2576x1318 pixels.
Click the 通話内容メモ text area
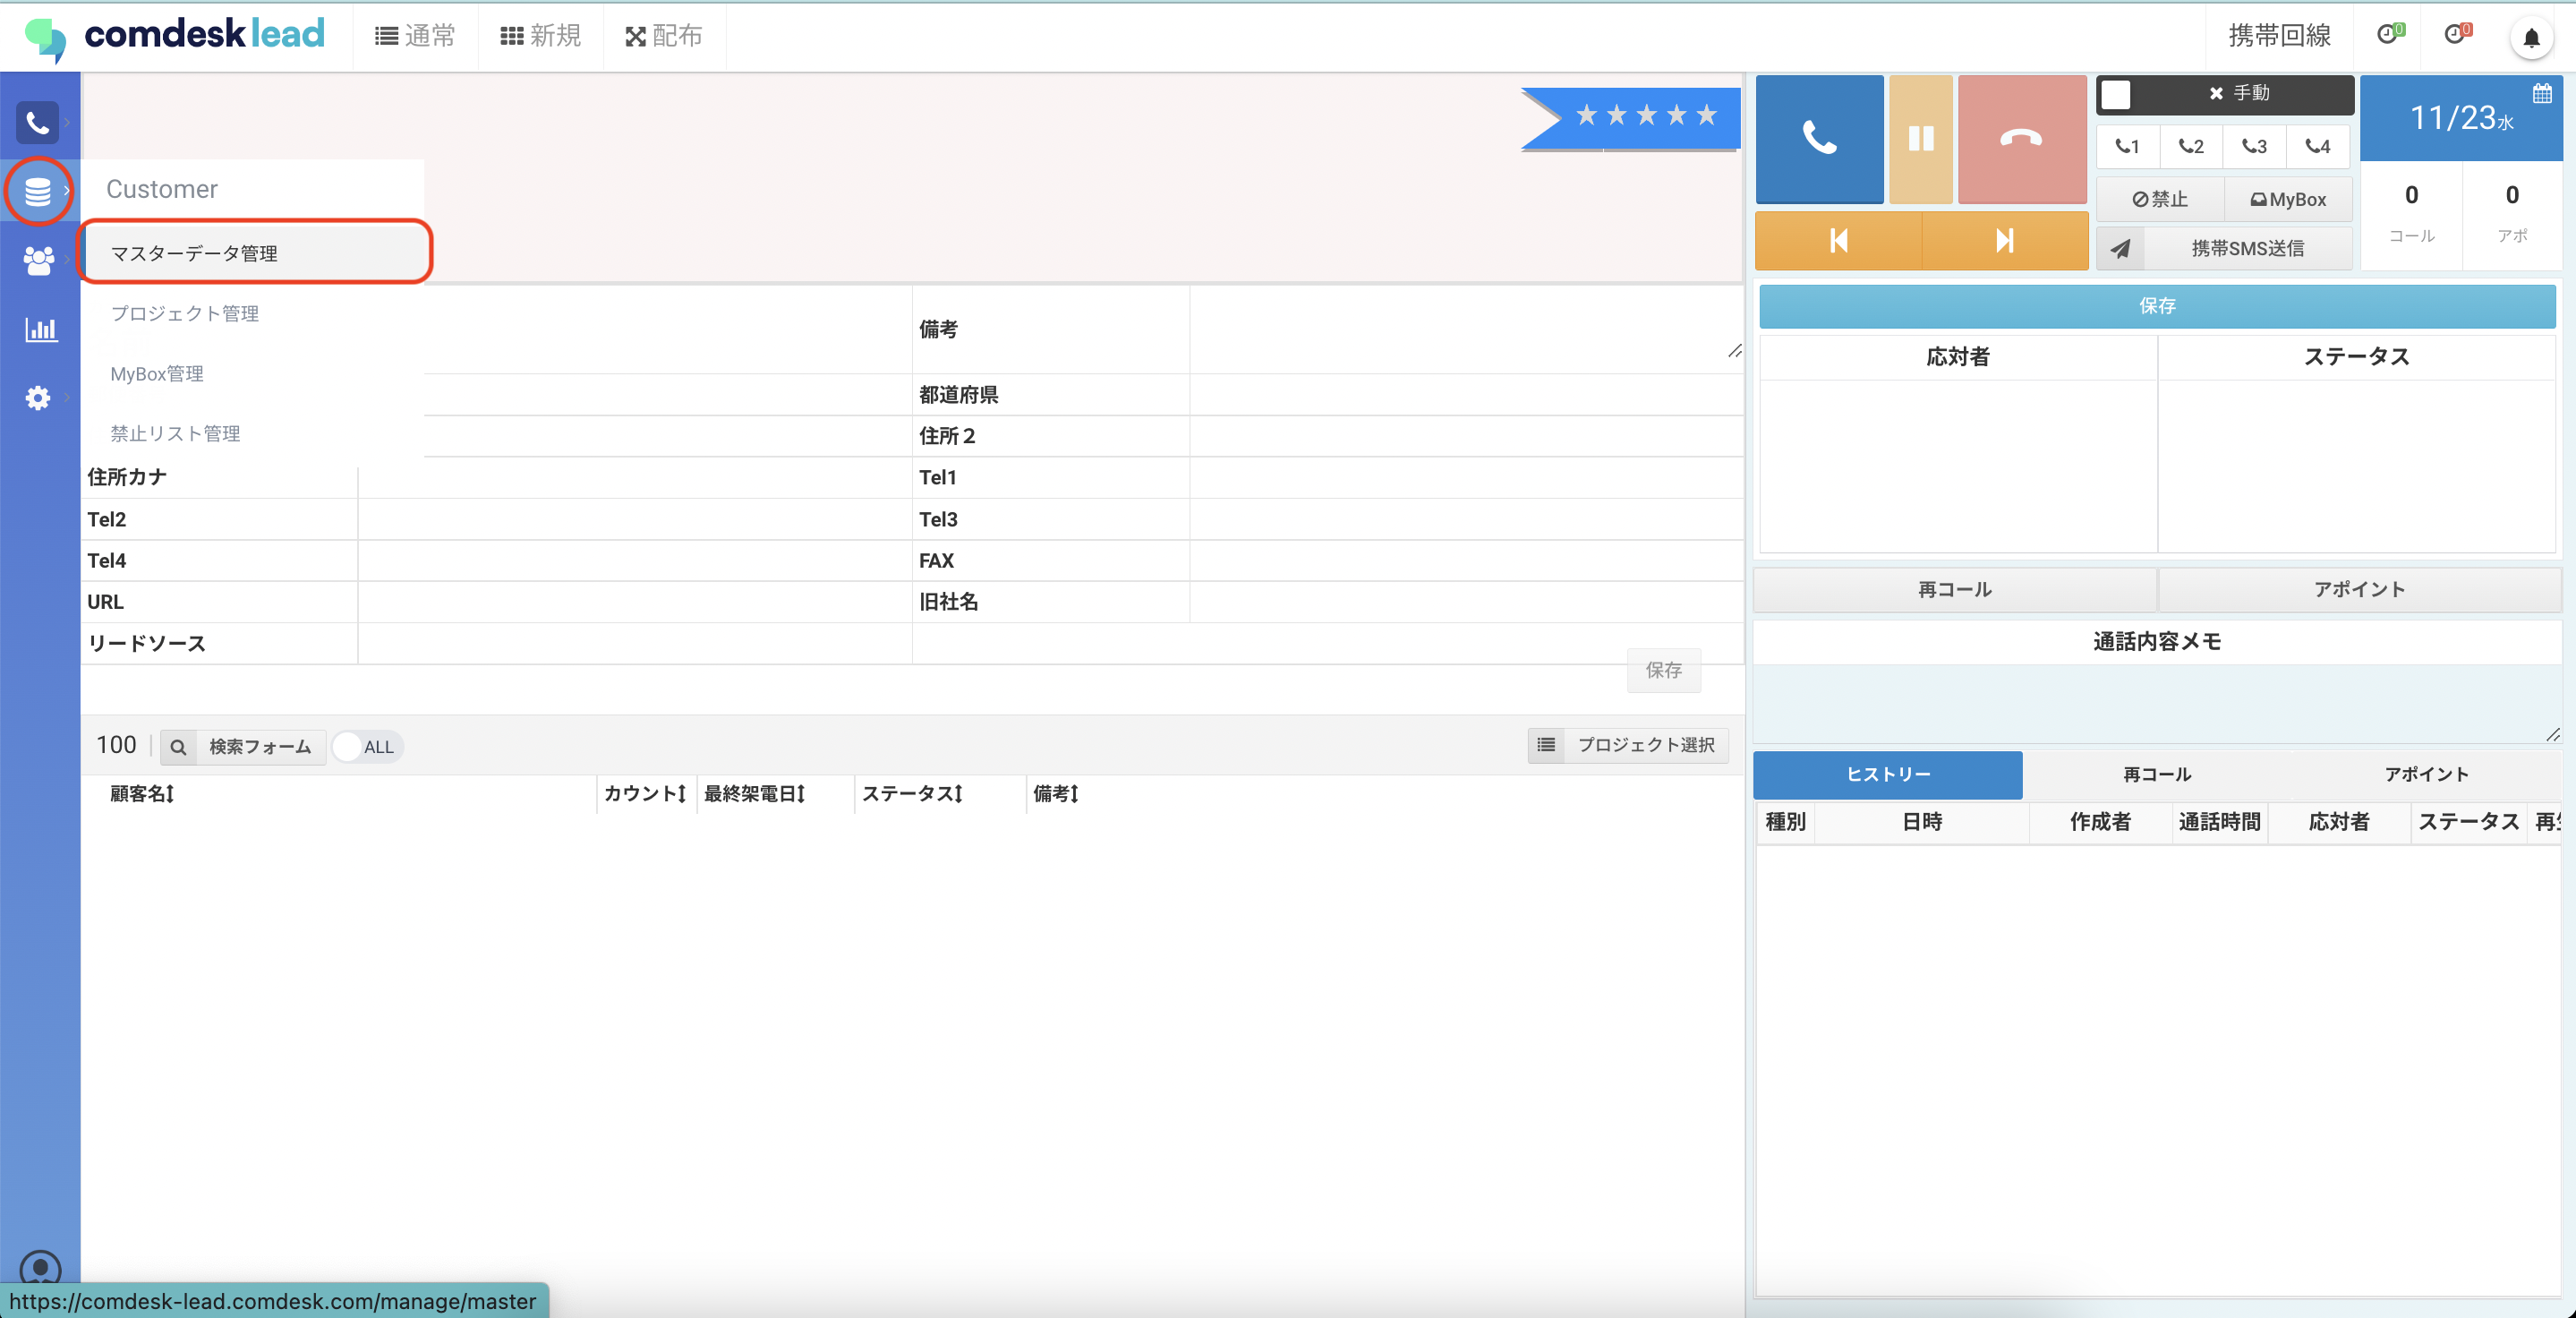coord(2156,704)
